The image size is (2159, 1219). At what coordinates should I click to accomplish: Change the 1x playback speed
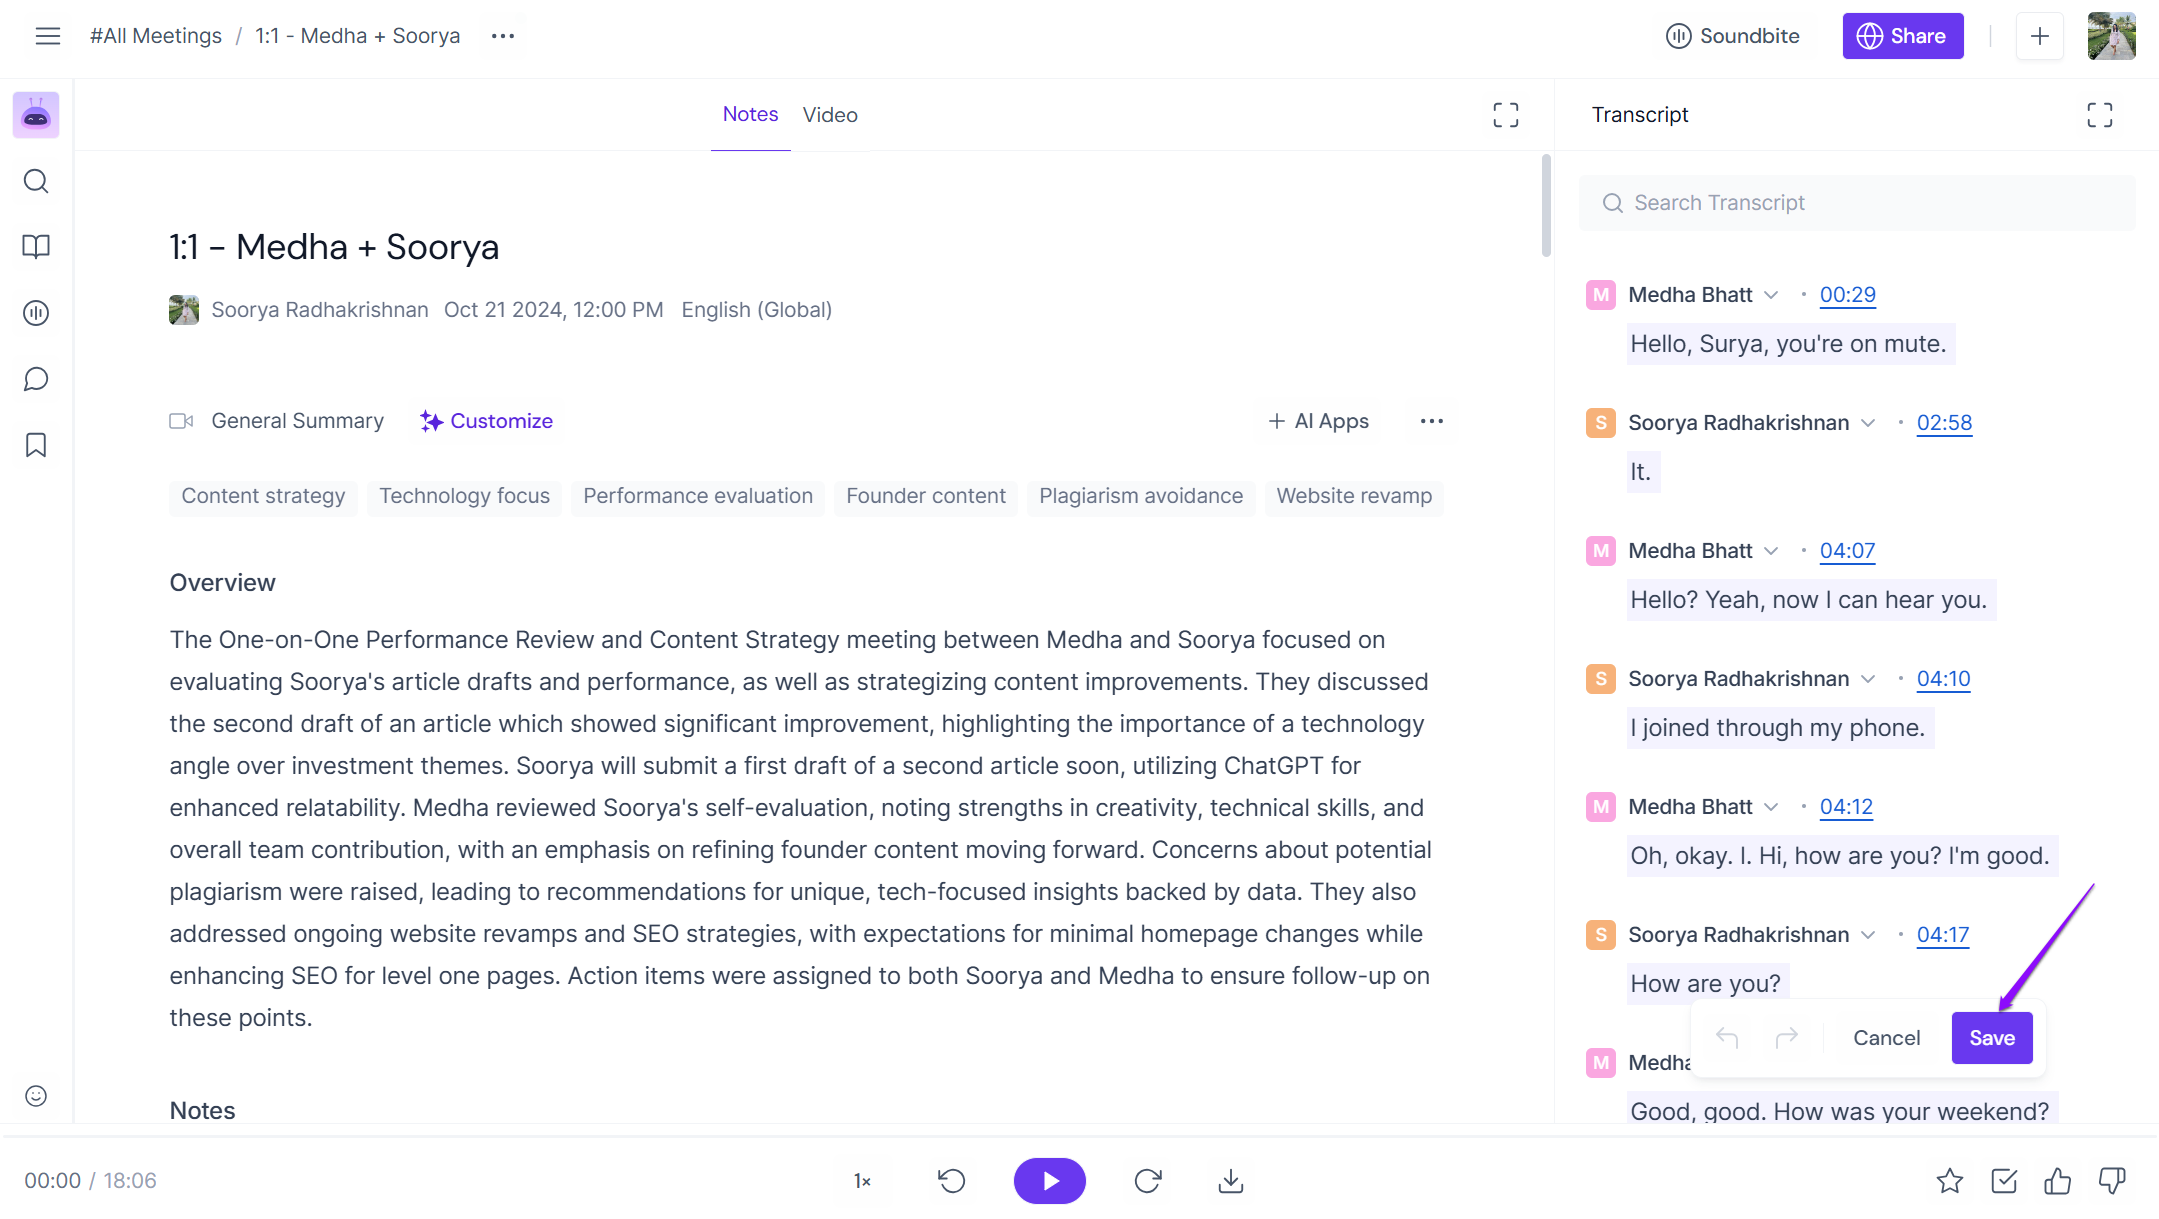point(861,1180)
